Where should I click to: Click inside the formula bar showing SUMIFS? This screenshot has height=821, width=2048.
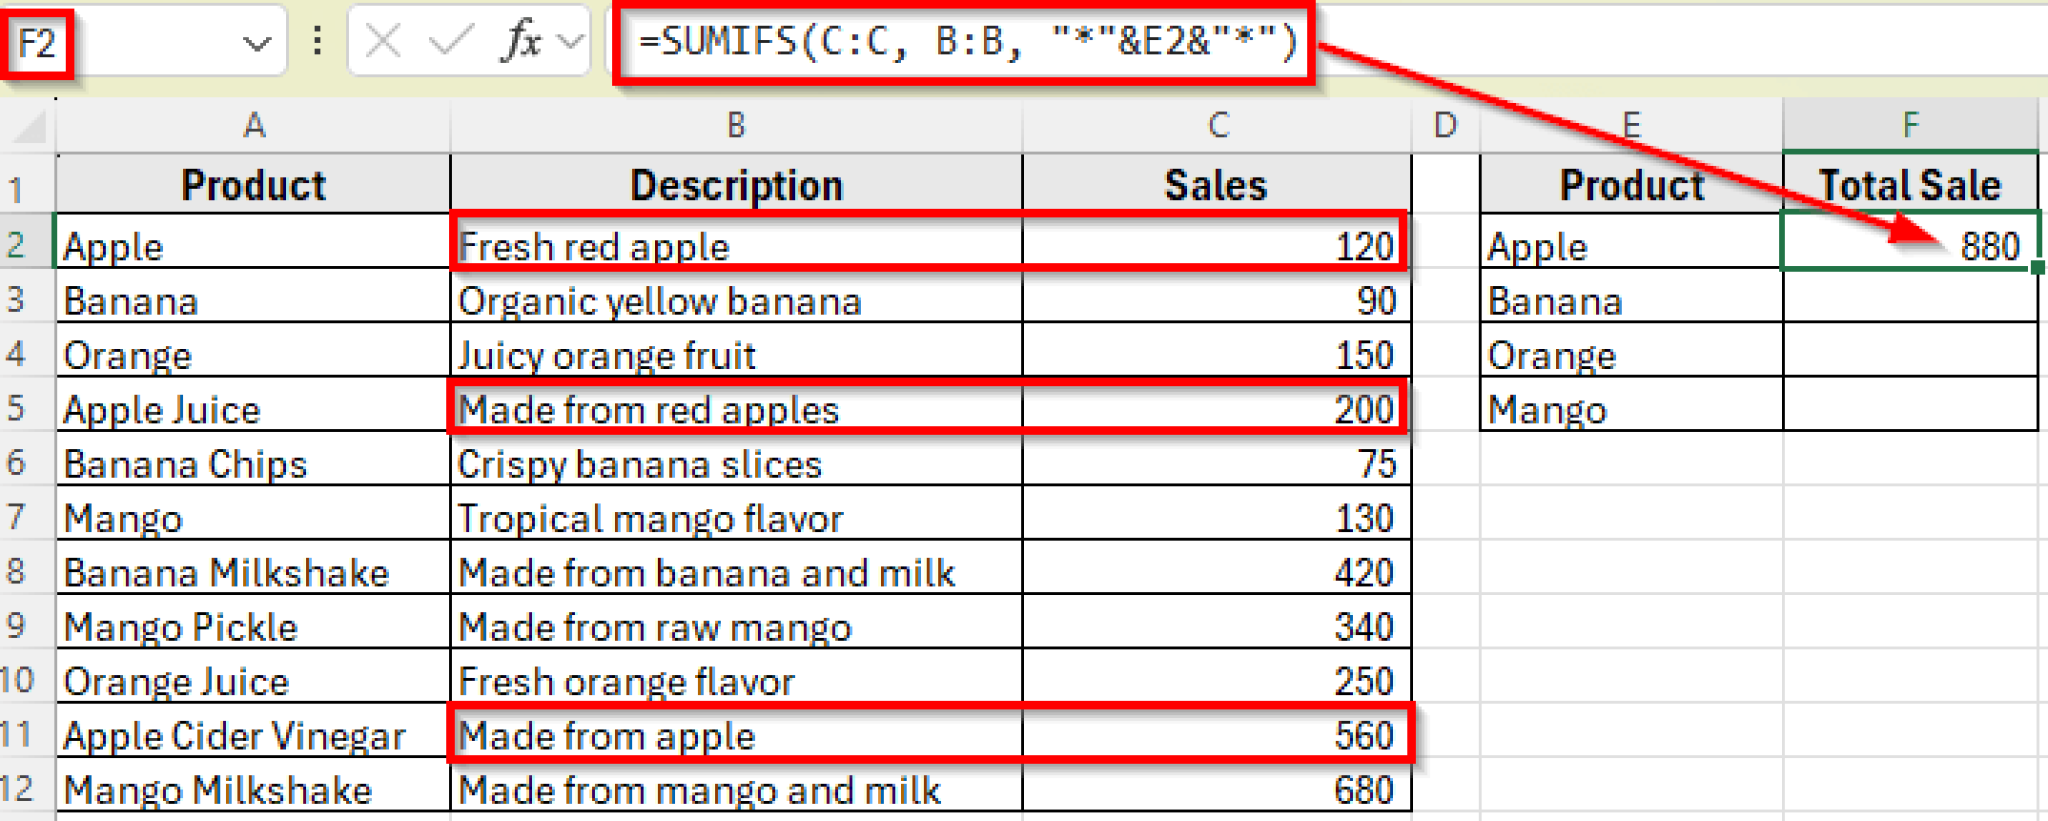pos(960,42)
